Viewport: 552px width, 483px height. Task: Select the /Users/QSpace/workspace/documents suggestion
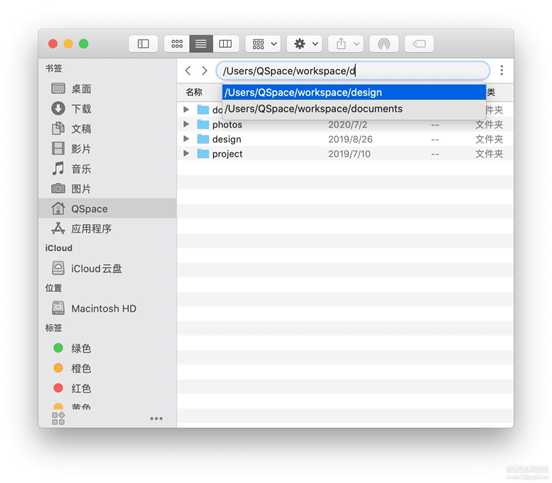click(354, 108)
